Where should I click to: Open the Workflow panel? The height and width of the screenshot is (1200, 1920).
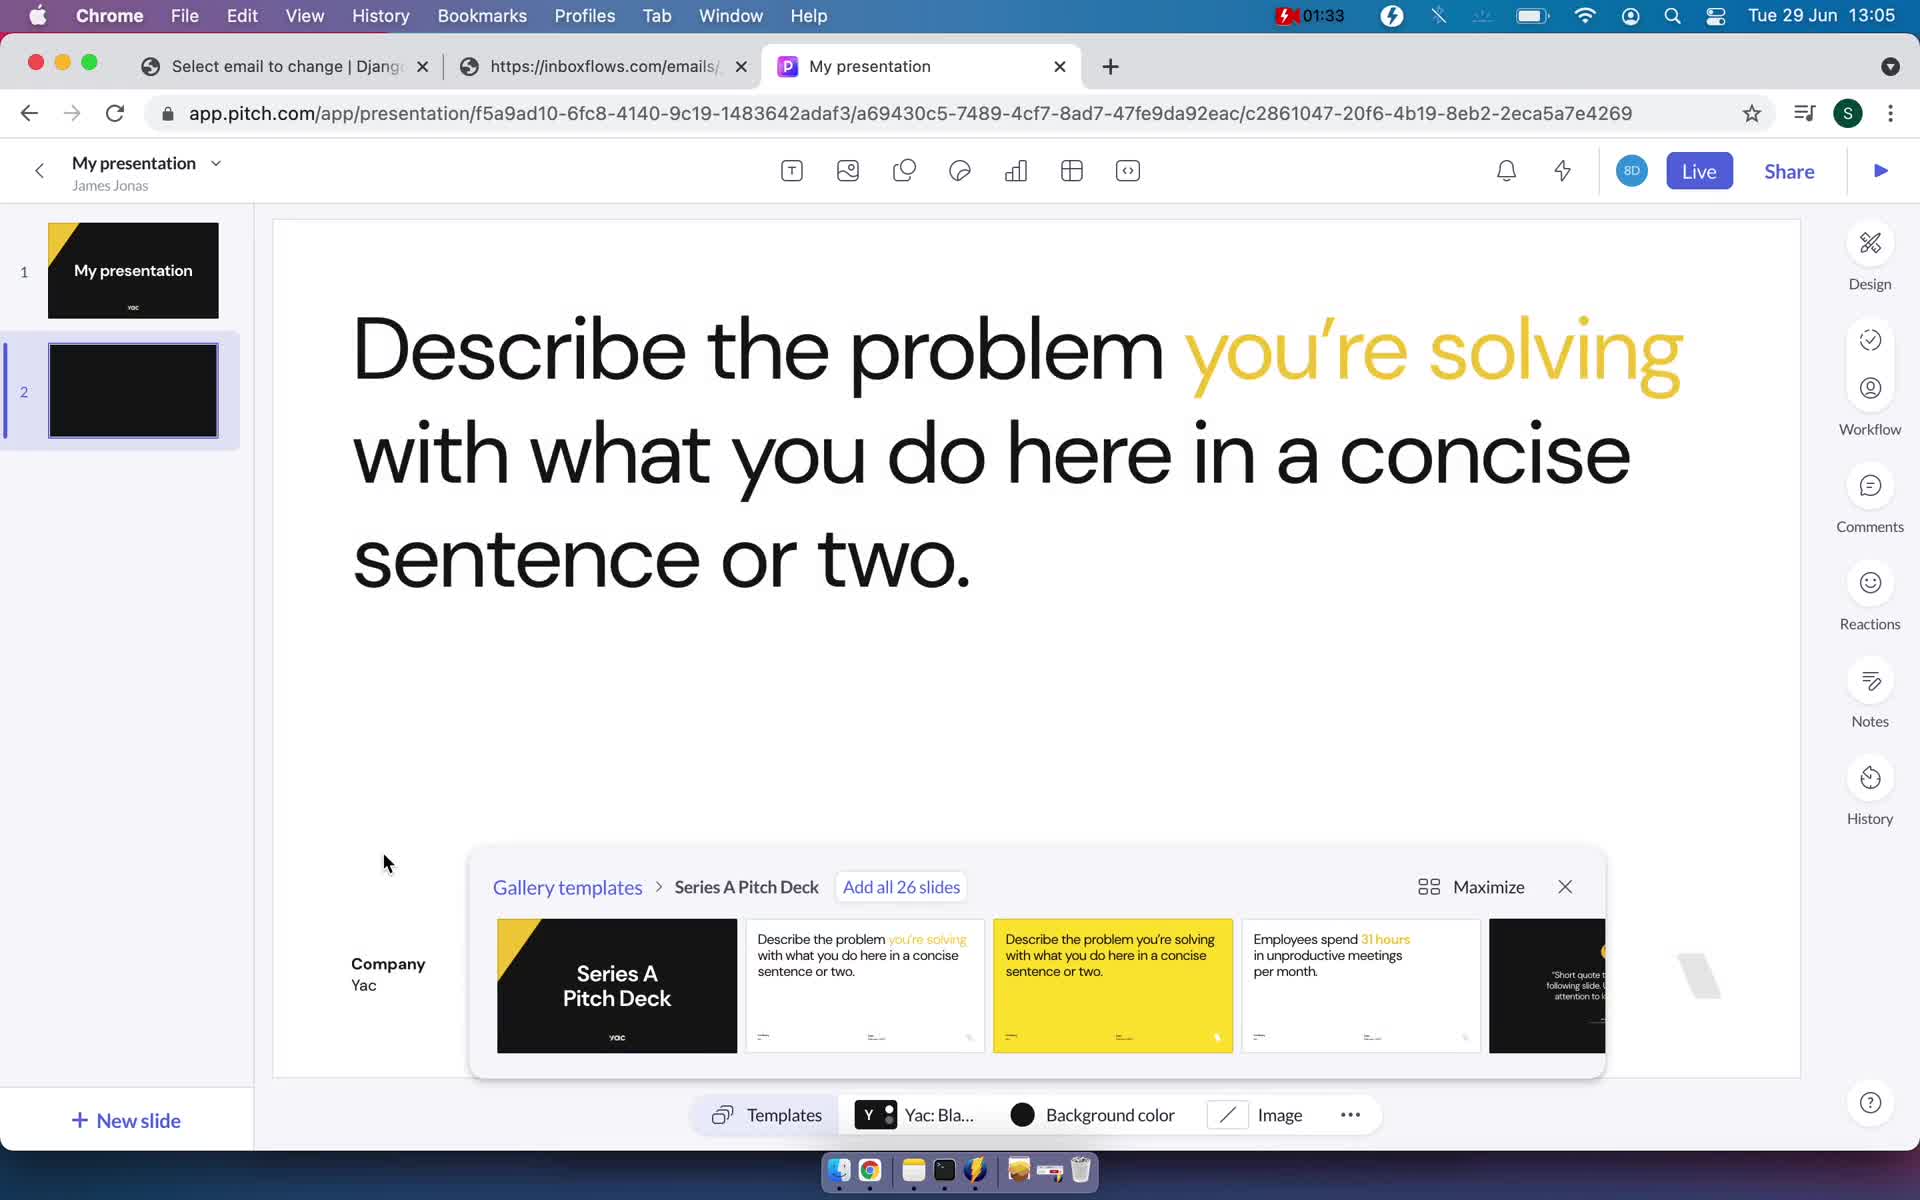tap(1870, 406)
